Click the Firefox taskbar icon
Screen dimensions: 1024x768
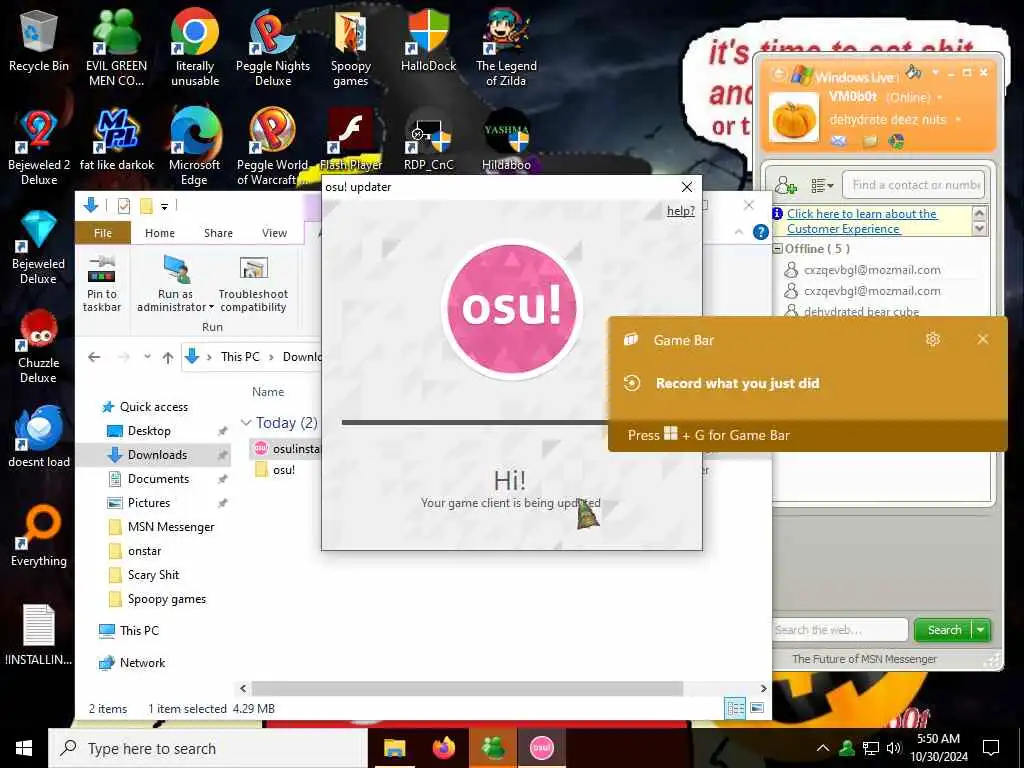(443, 748)
